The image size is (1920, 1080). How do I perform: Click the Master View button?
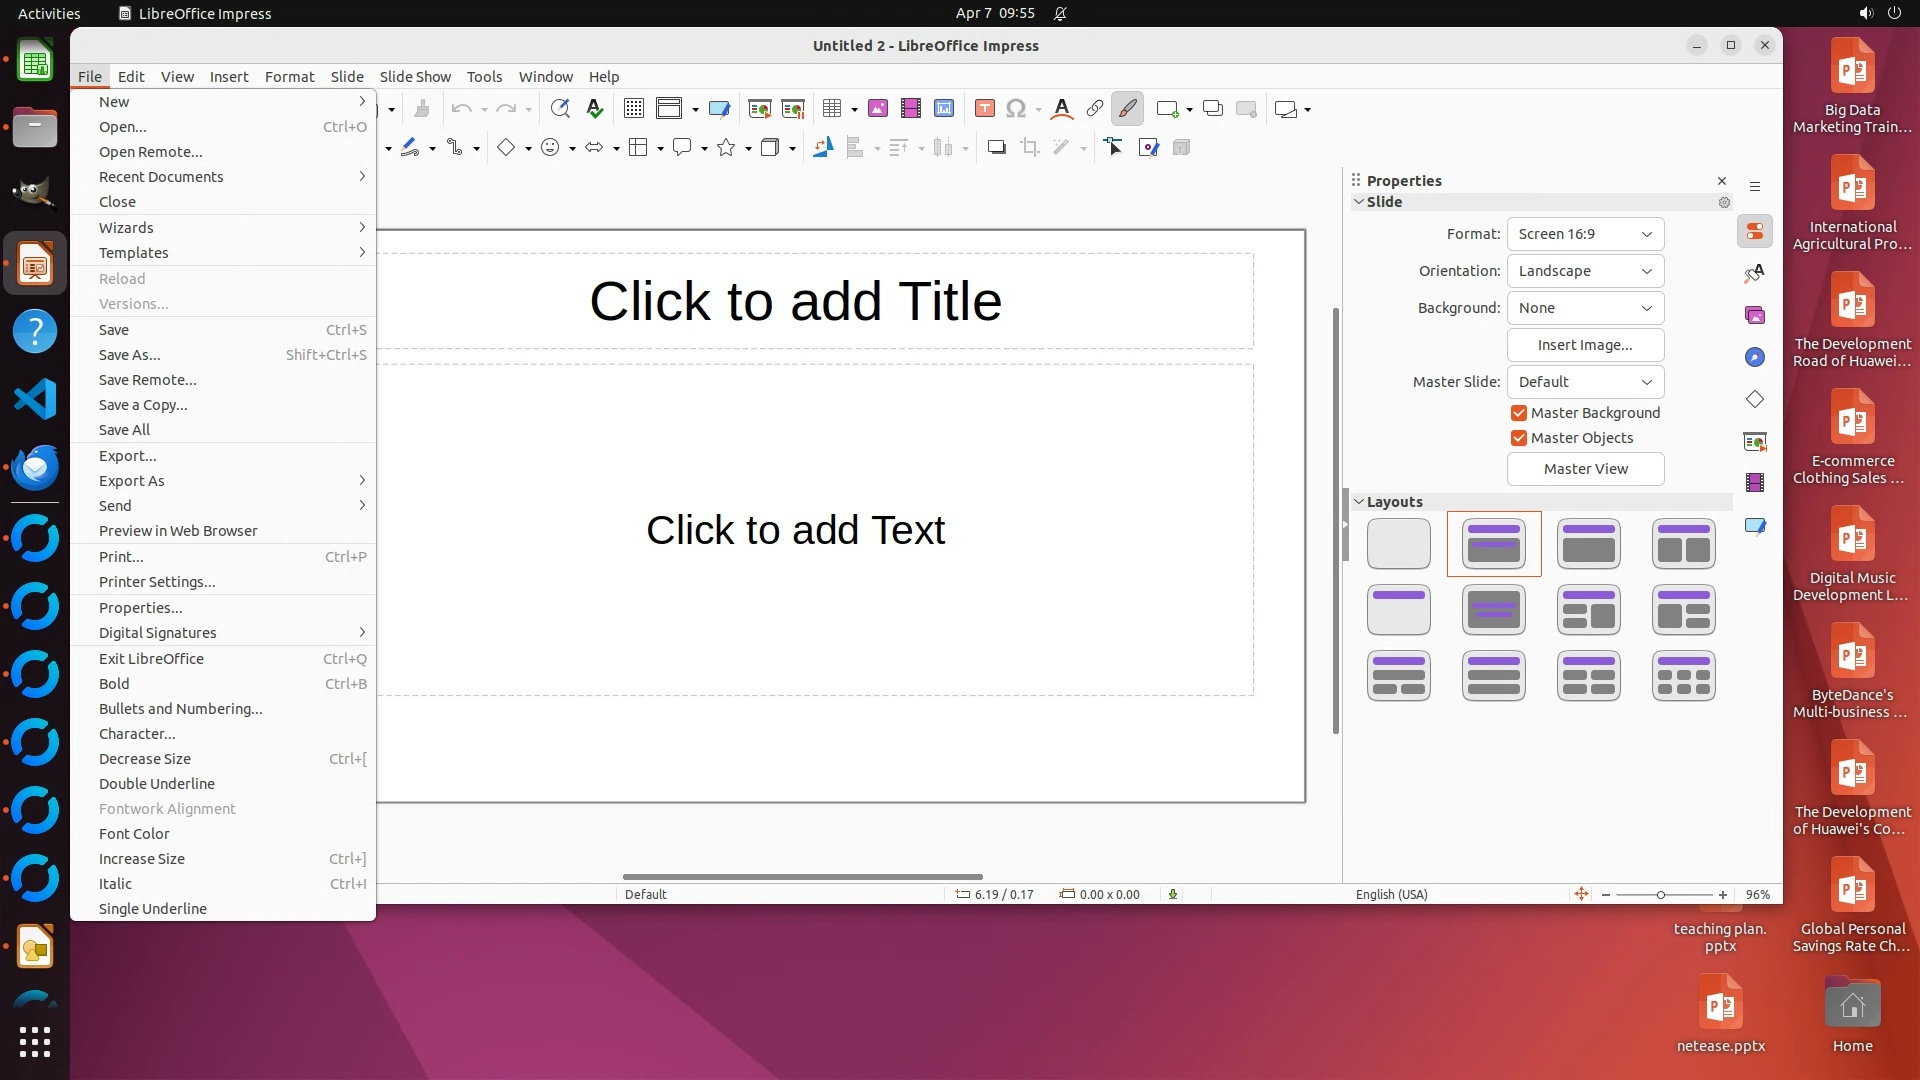[x=1584, y=469]
